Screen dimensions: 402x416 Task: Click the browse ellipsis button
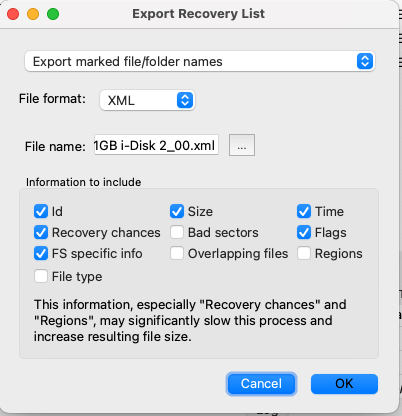click(242, 145)
